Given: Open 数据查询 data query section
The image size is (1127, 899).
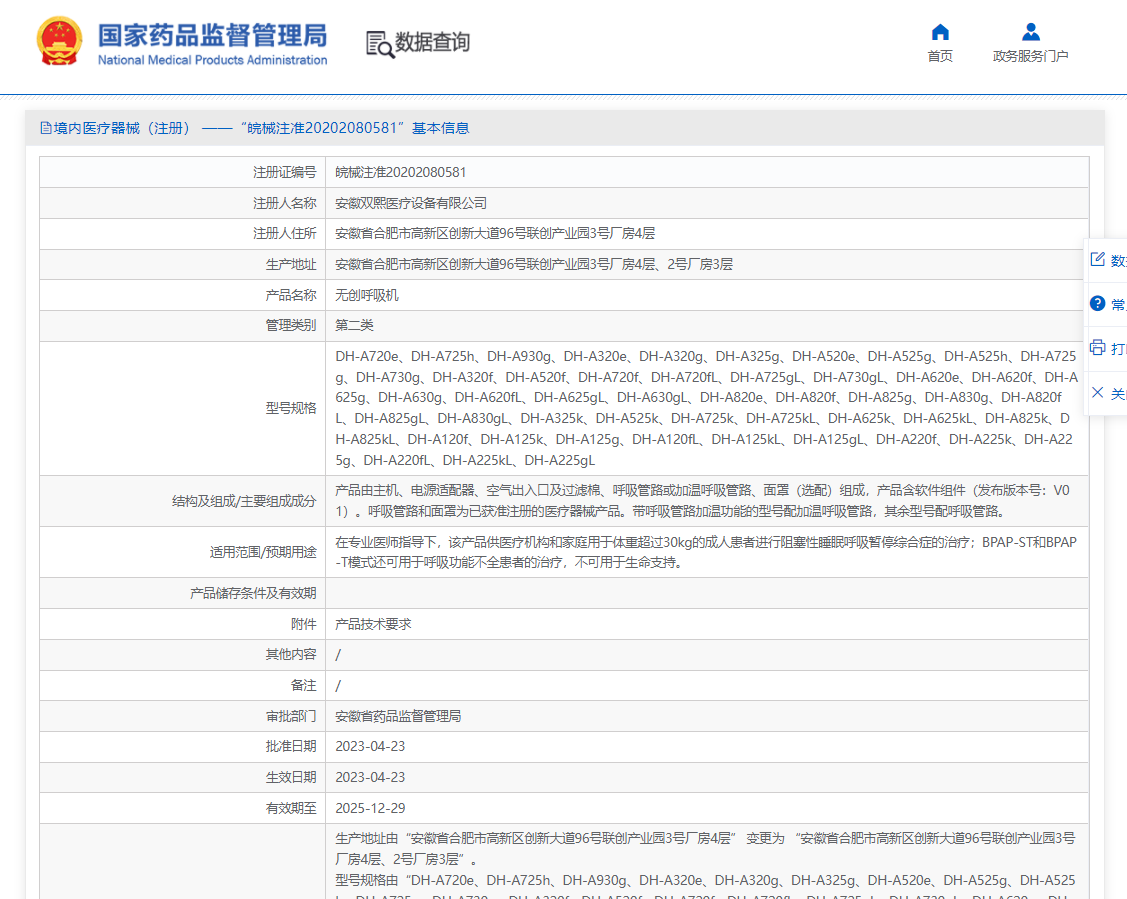Looking at the screenshot, I should pos(418,43).
